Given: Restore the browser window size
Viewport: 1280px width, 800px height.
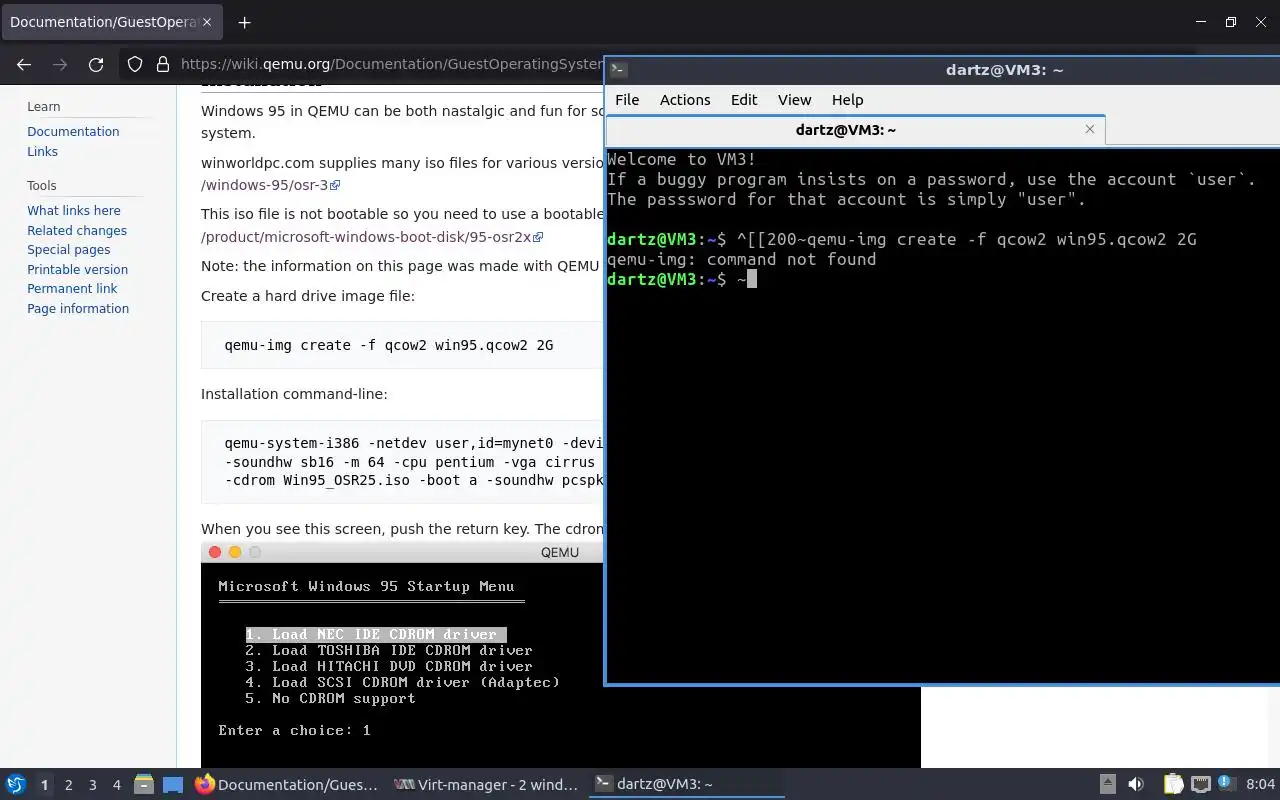Looking at the screenshot, I should point(1231,22).
